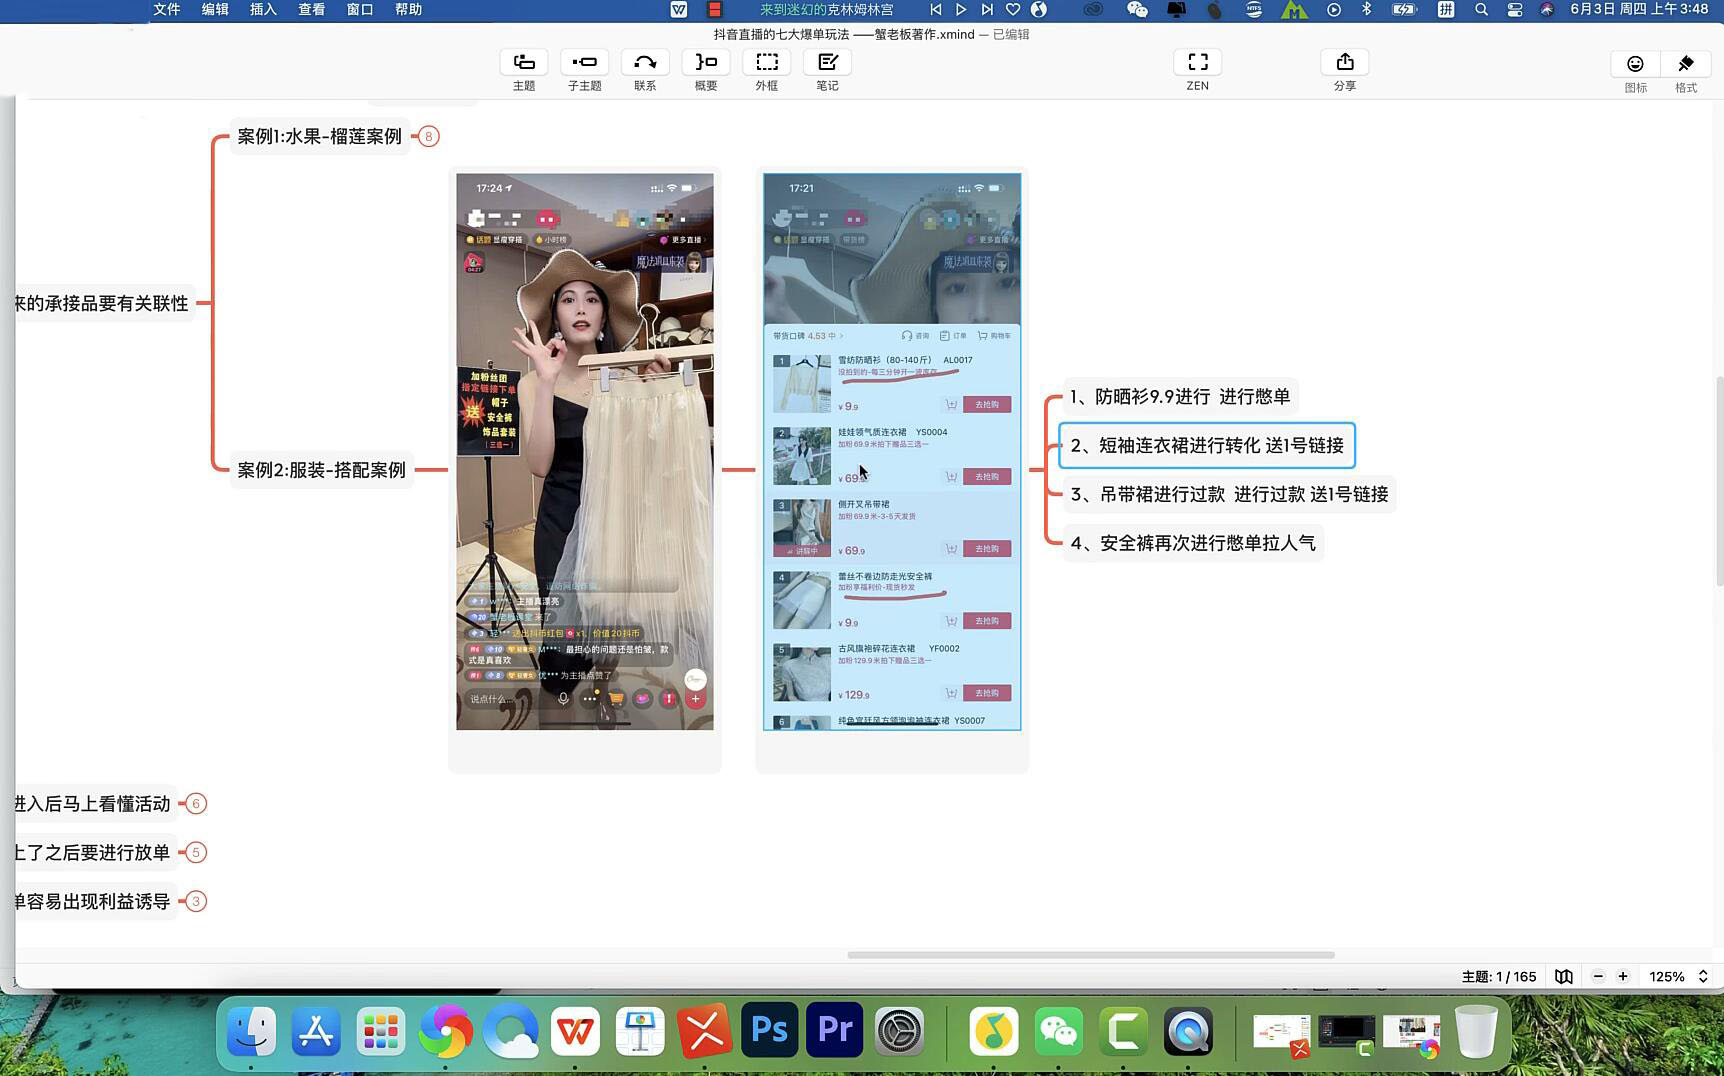
Task: Select the livestream host phone screenshot image
Action: click(x=585, y=452)
